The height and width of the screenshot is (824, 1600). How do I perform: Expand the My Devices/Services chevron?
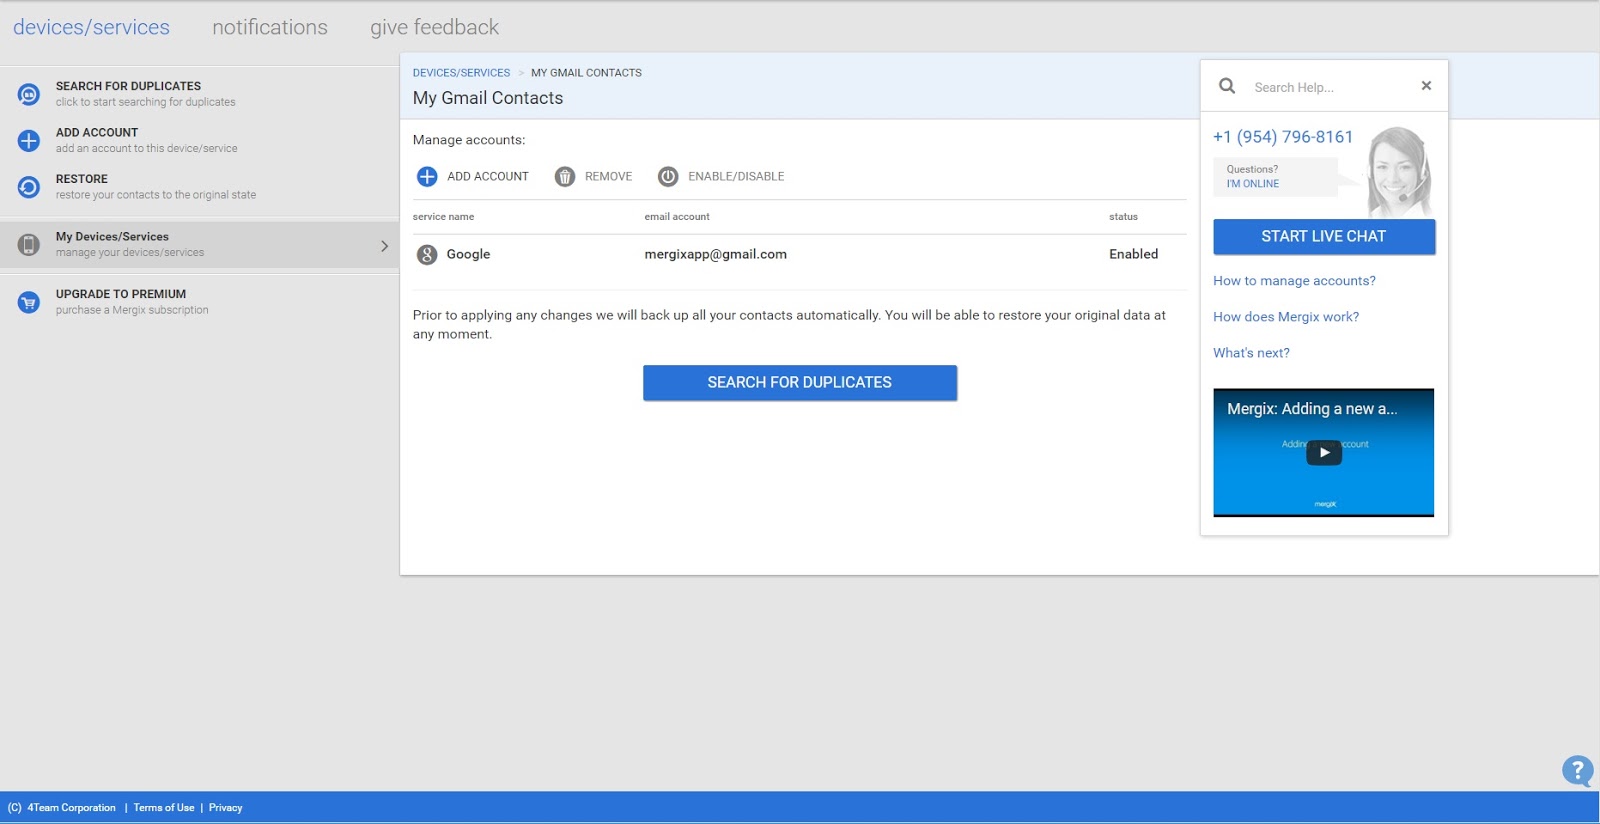coord(384,246)
